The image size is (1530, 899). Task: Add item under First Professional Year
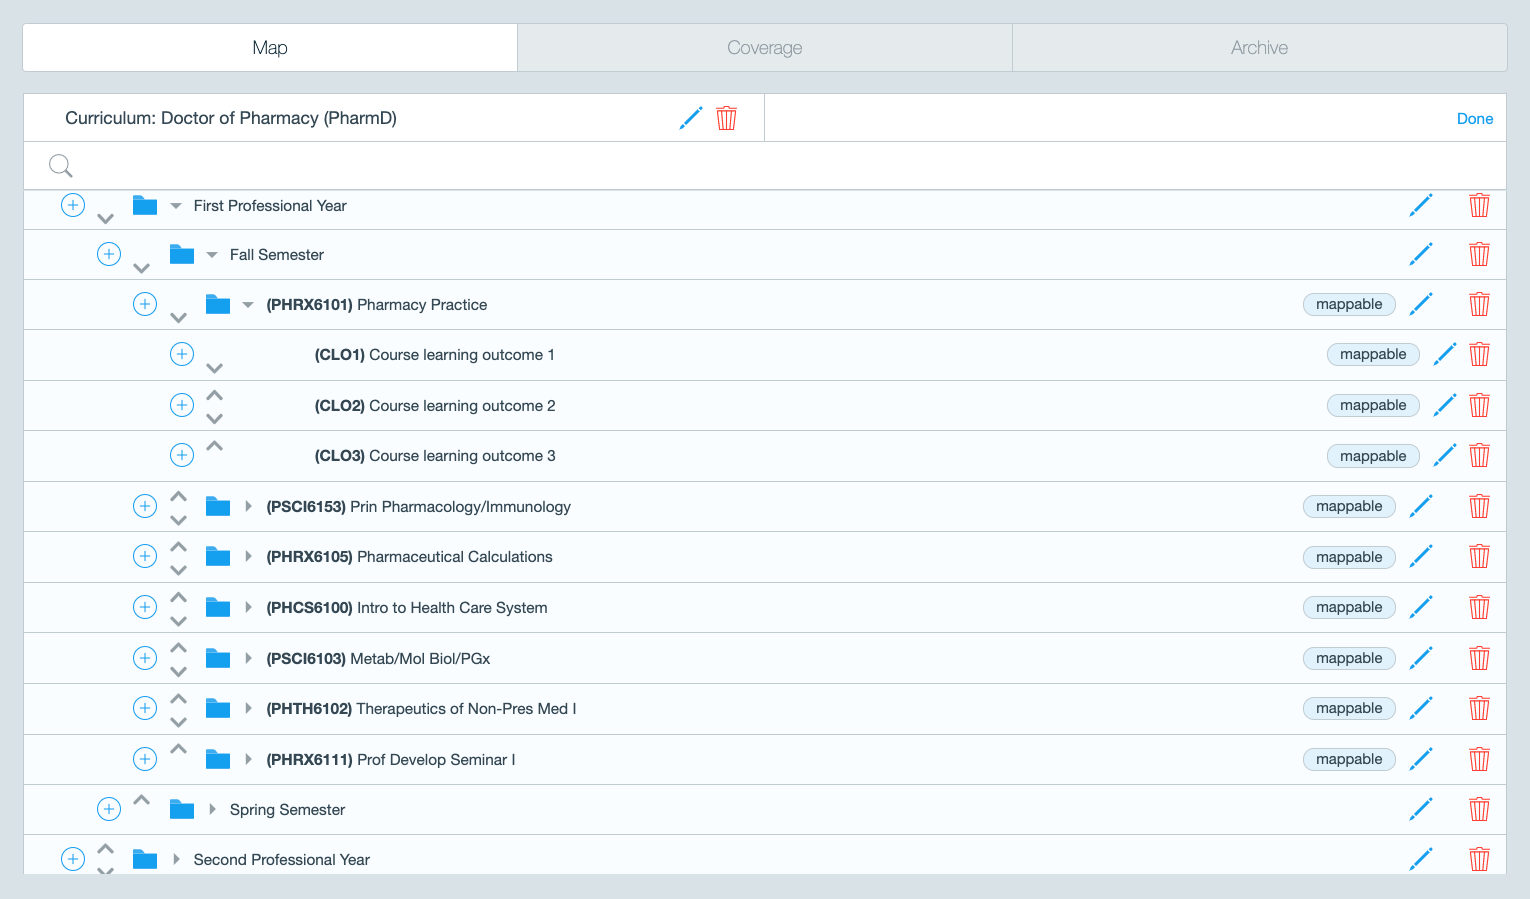[x=73, y=205]
